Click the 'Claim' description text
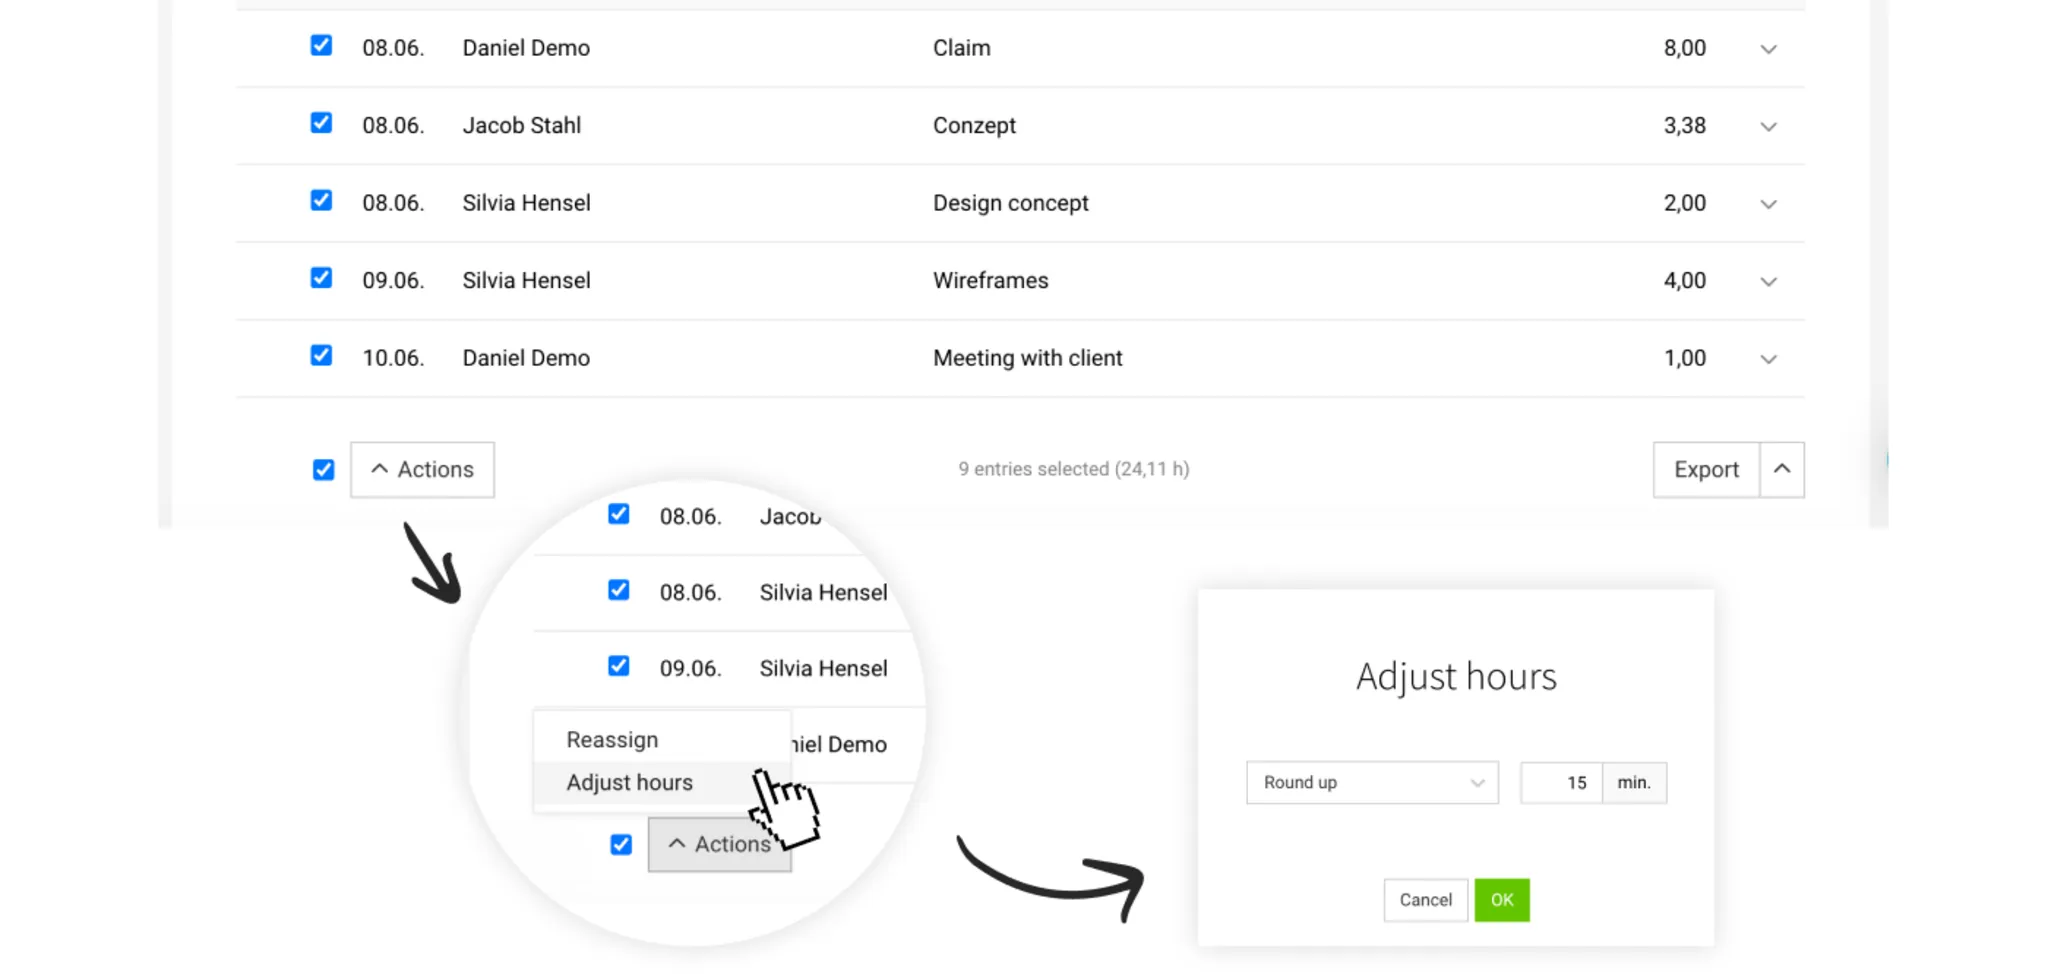The image size is (2048, 974). 961,48
